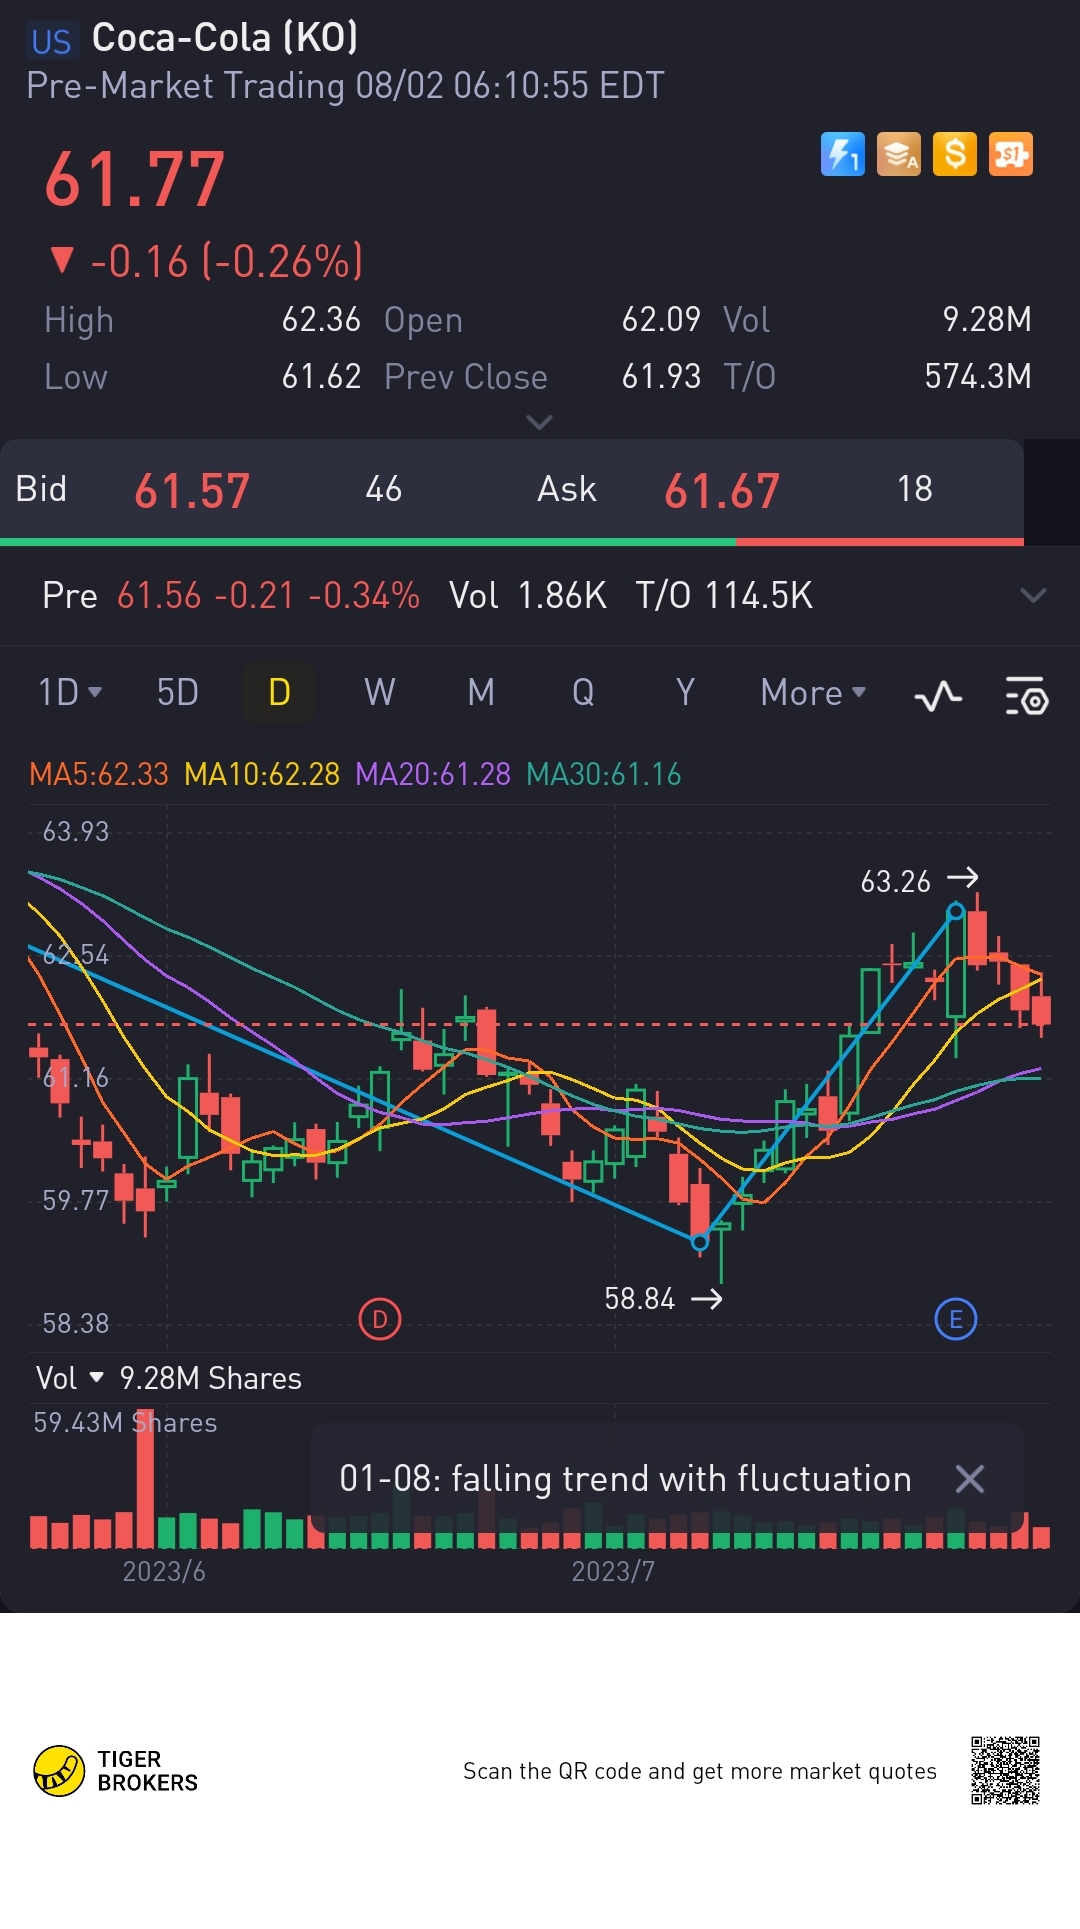Screen dimensions: 1080x1929
Task: Tap the blue lightning bolt icon
Action: pos(842,154)
